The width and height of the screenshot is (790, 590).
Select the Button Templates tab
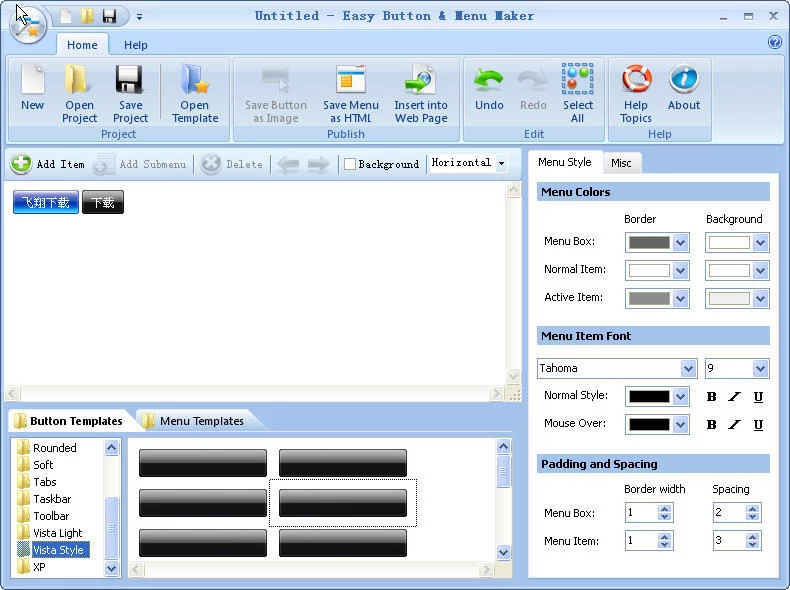[x=71, y=421]
